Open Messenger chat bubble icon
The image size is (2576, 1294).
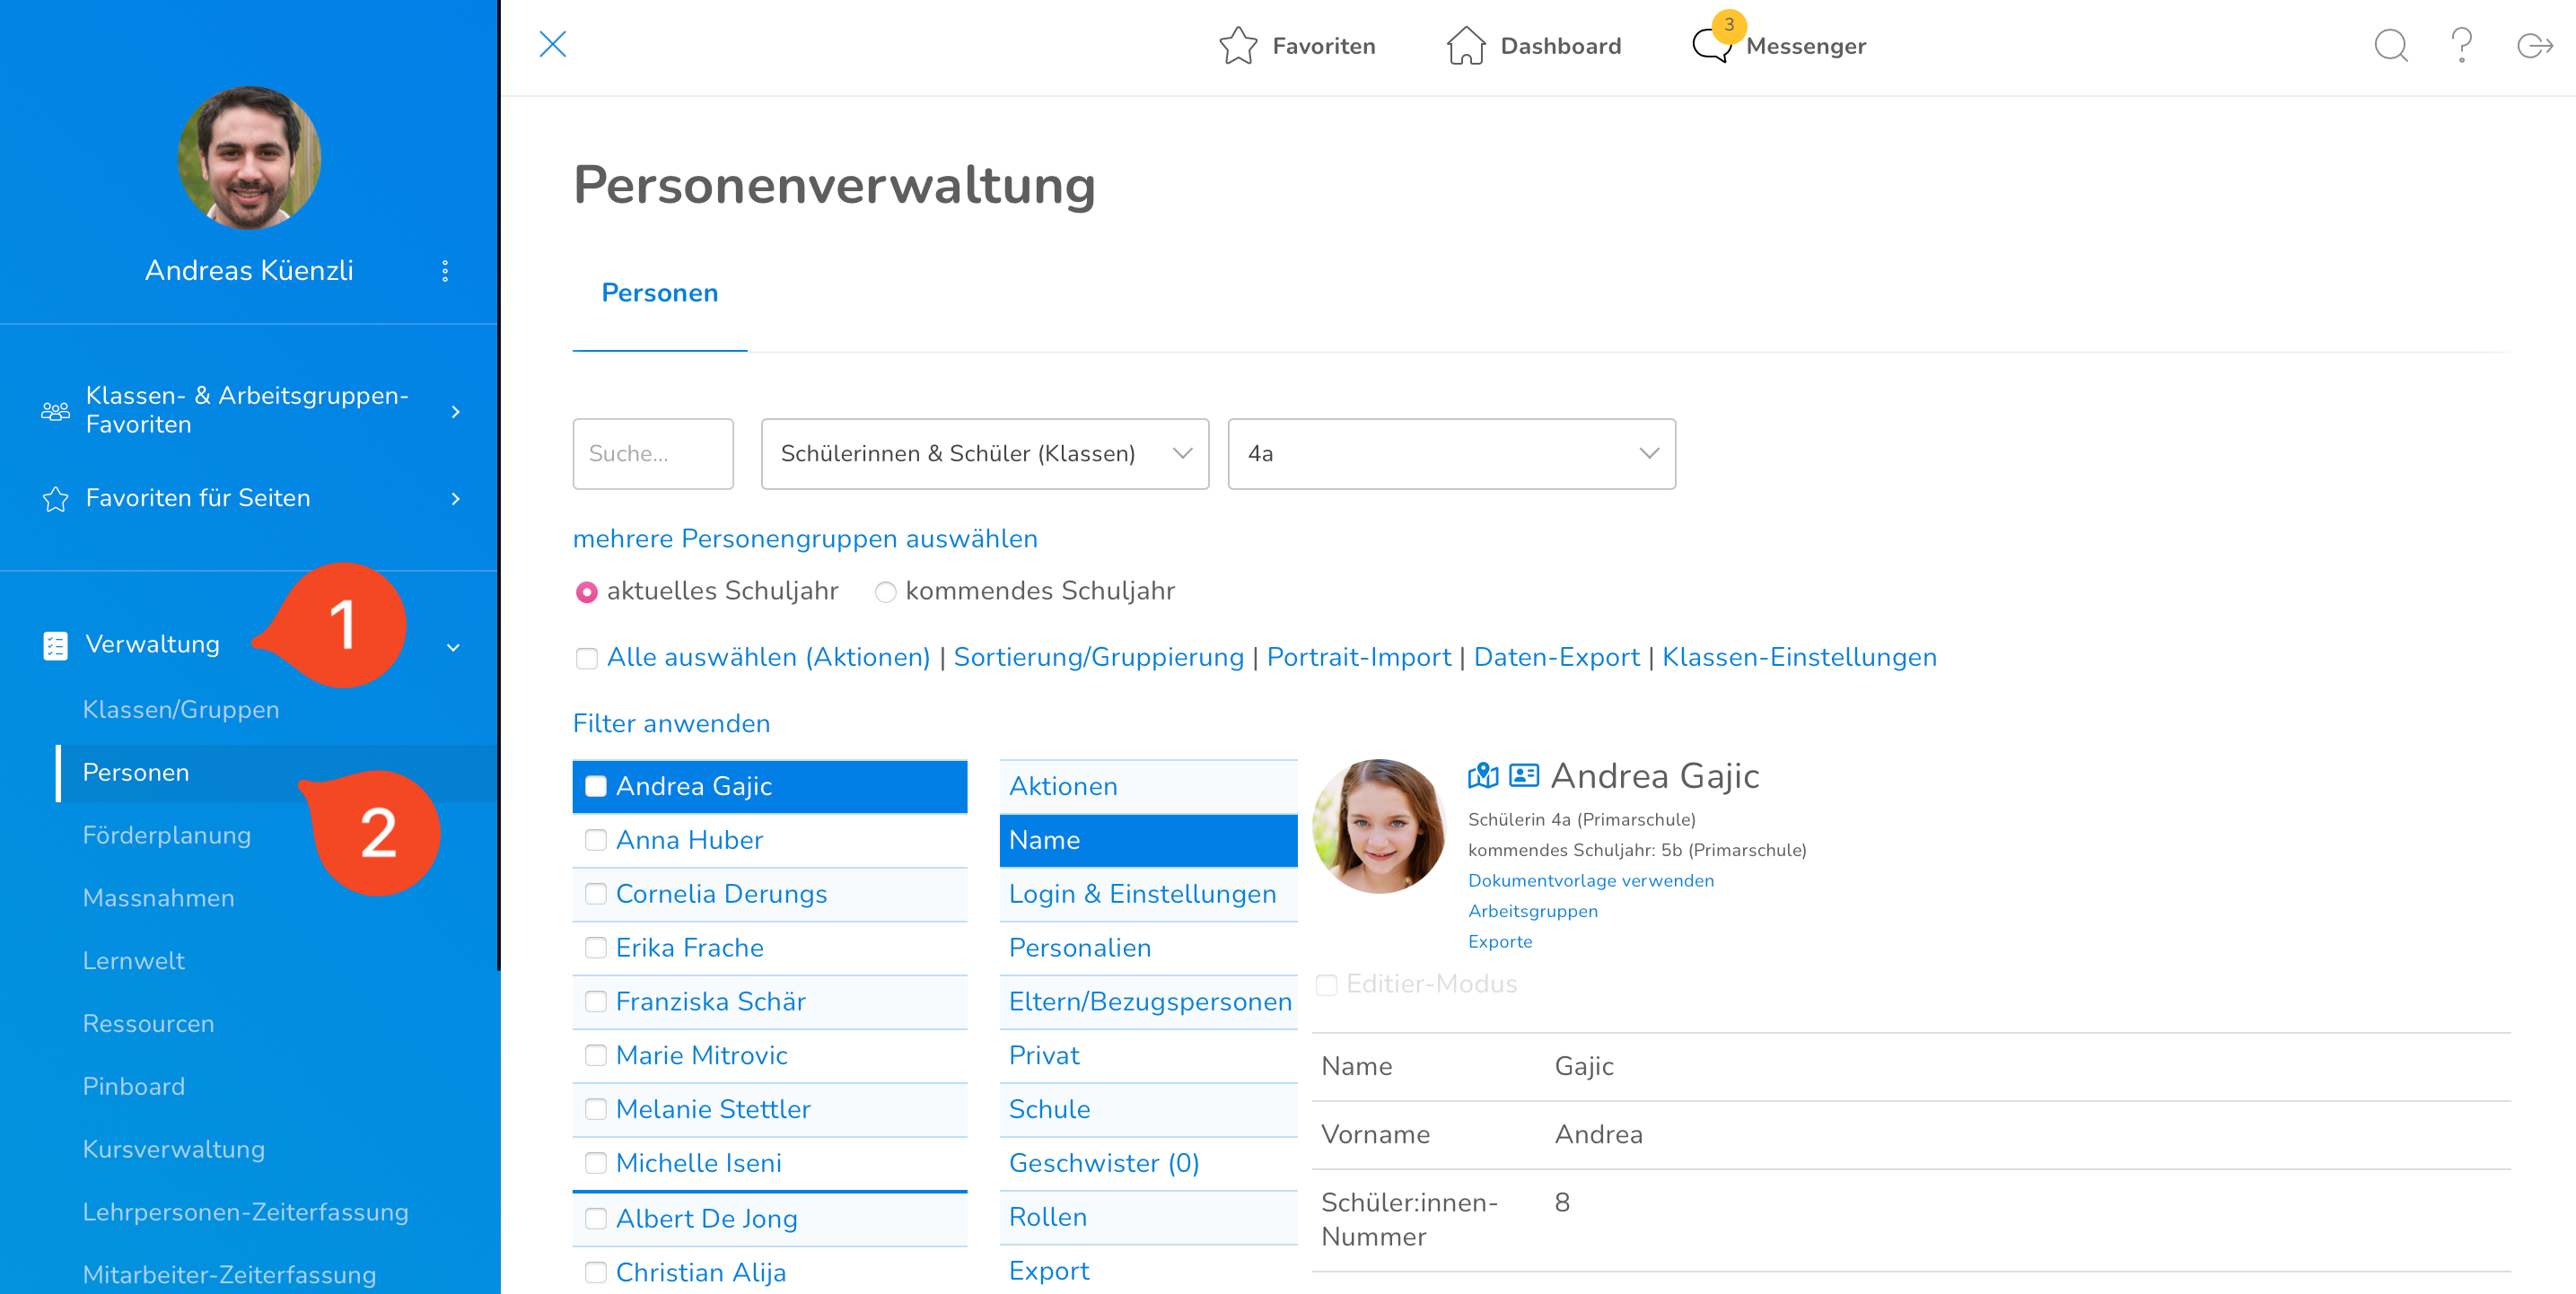pyautogui.click(x=1711, y=46)
